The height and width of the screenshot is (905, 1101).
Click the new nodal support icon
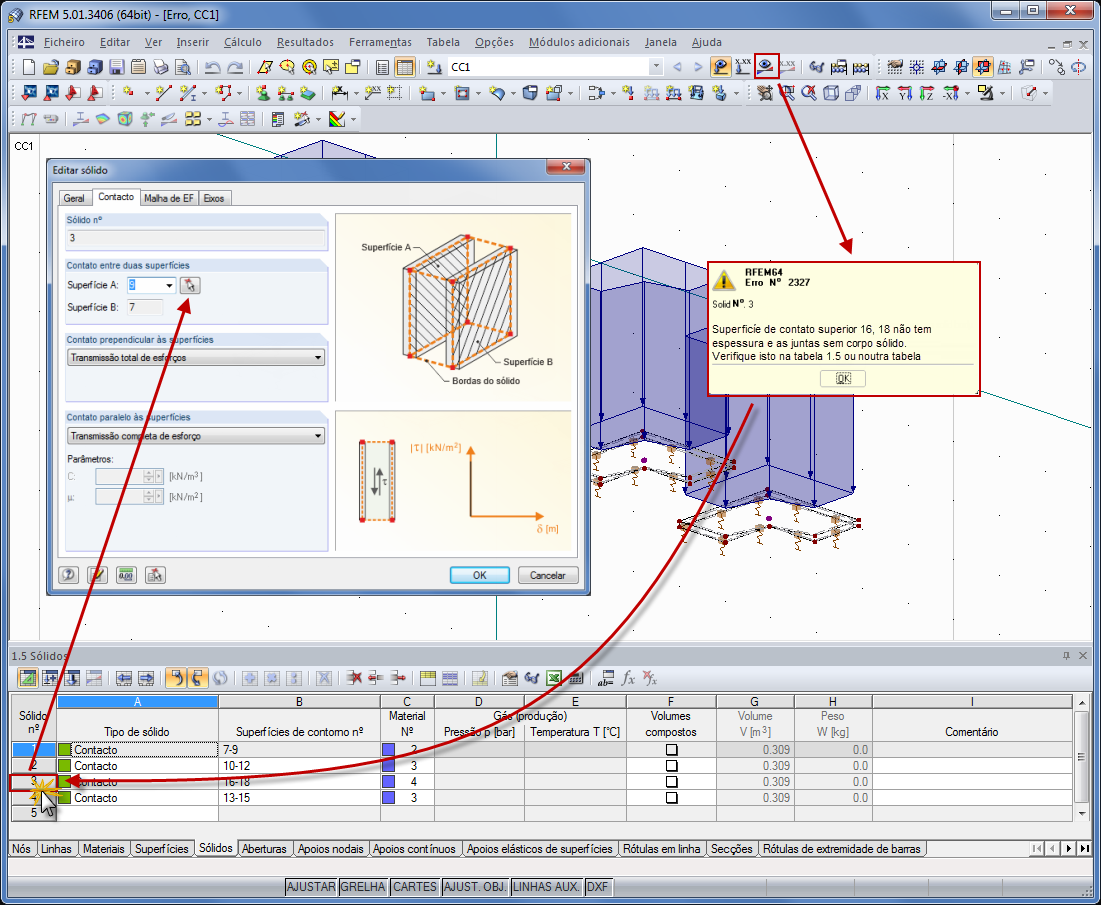point(263,93)
